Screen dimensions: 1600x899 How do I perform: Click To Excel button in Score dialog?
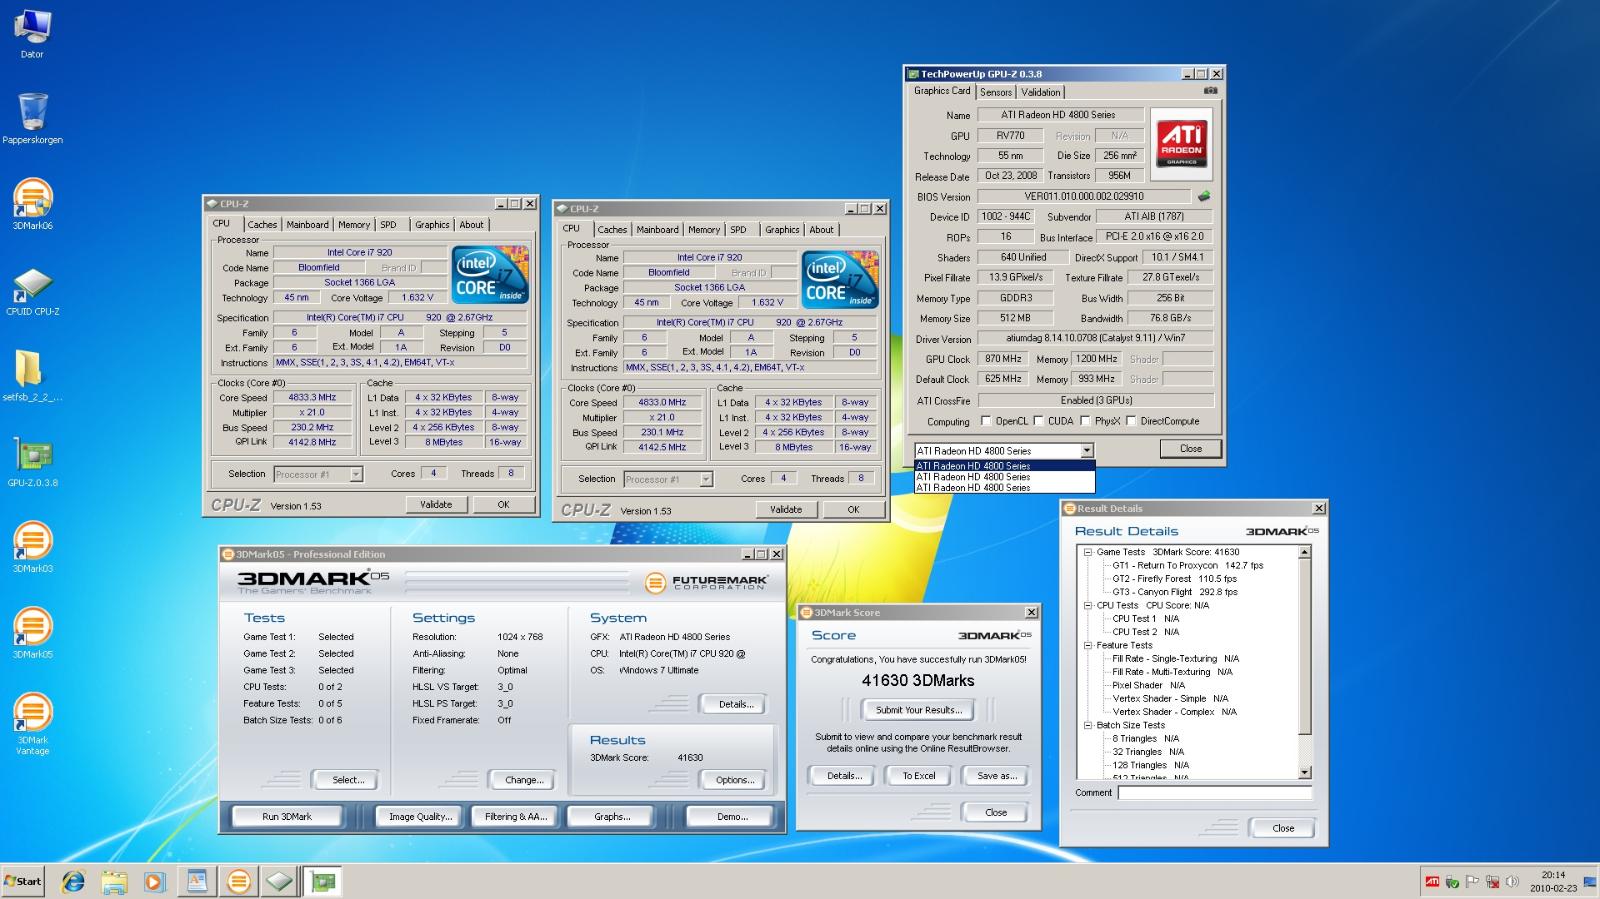(919, 776)
